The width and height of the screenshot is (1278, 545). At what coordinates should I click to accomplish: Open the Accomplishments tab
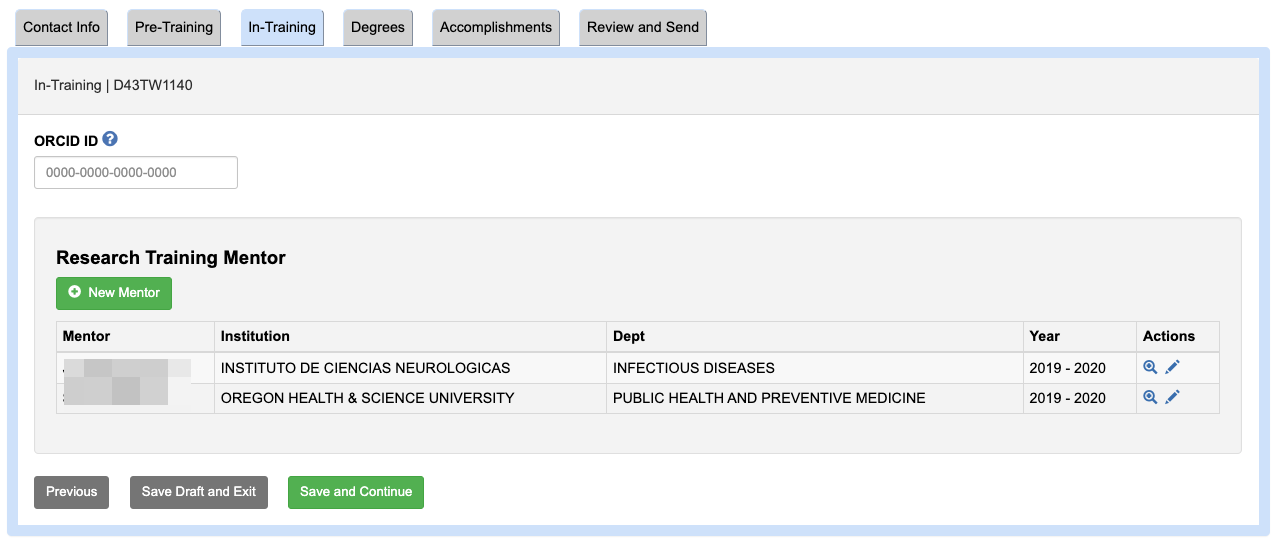click(496, 28)
